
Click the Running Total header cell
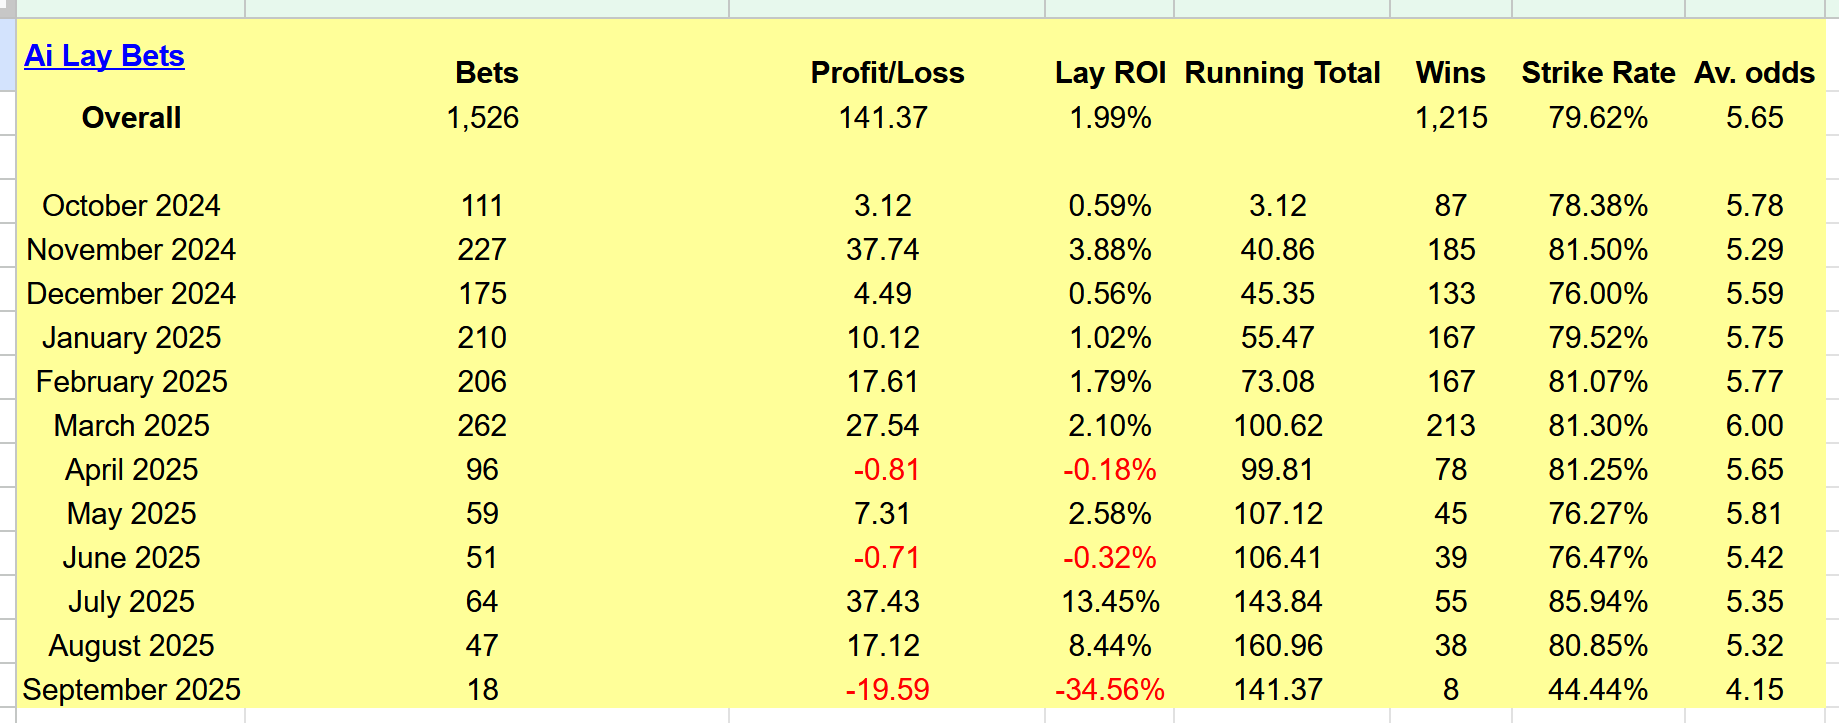[x=1282, y=73]
